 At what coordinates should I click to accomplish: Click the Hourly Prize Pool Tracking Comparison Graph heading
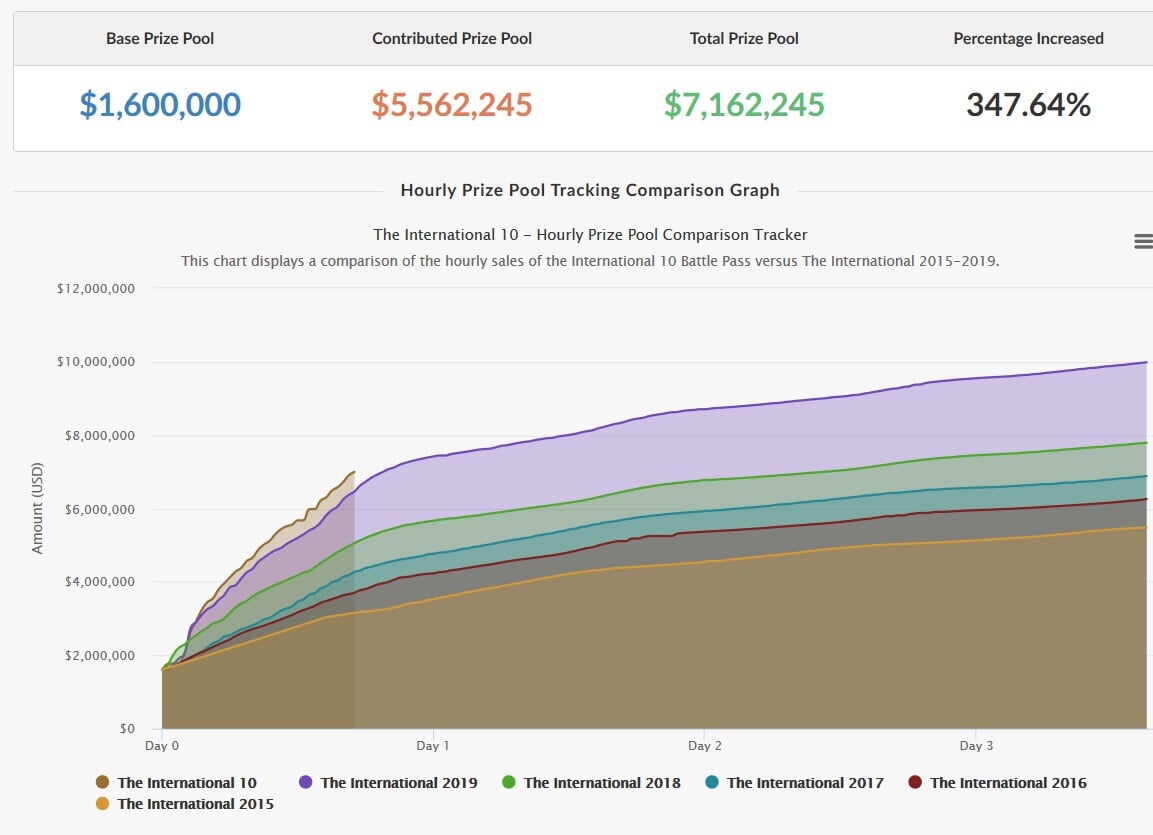(x=590, y=190)
